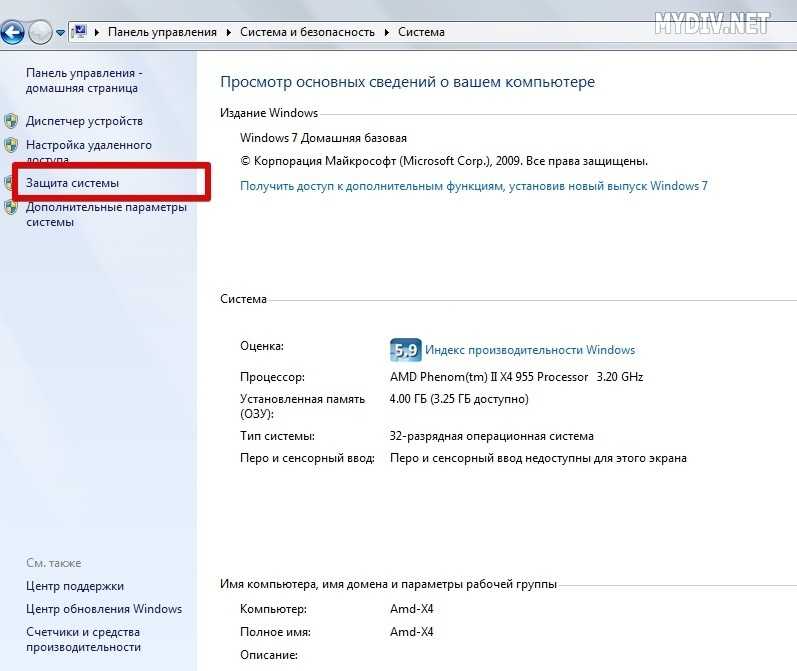Expand arrow after Система и безопасность

pyautogui.click(x=387, y=33)
